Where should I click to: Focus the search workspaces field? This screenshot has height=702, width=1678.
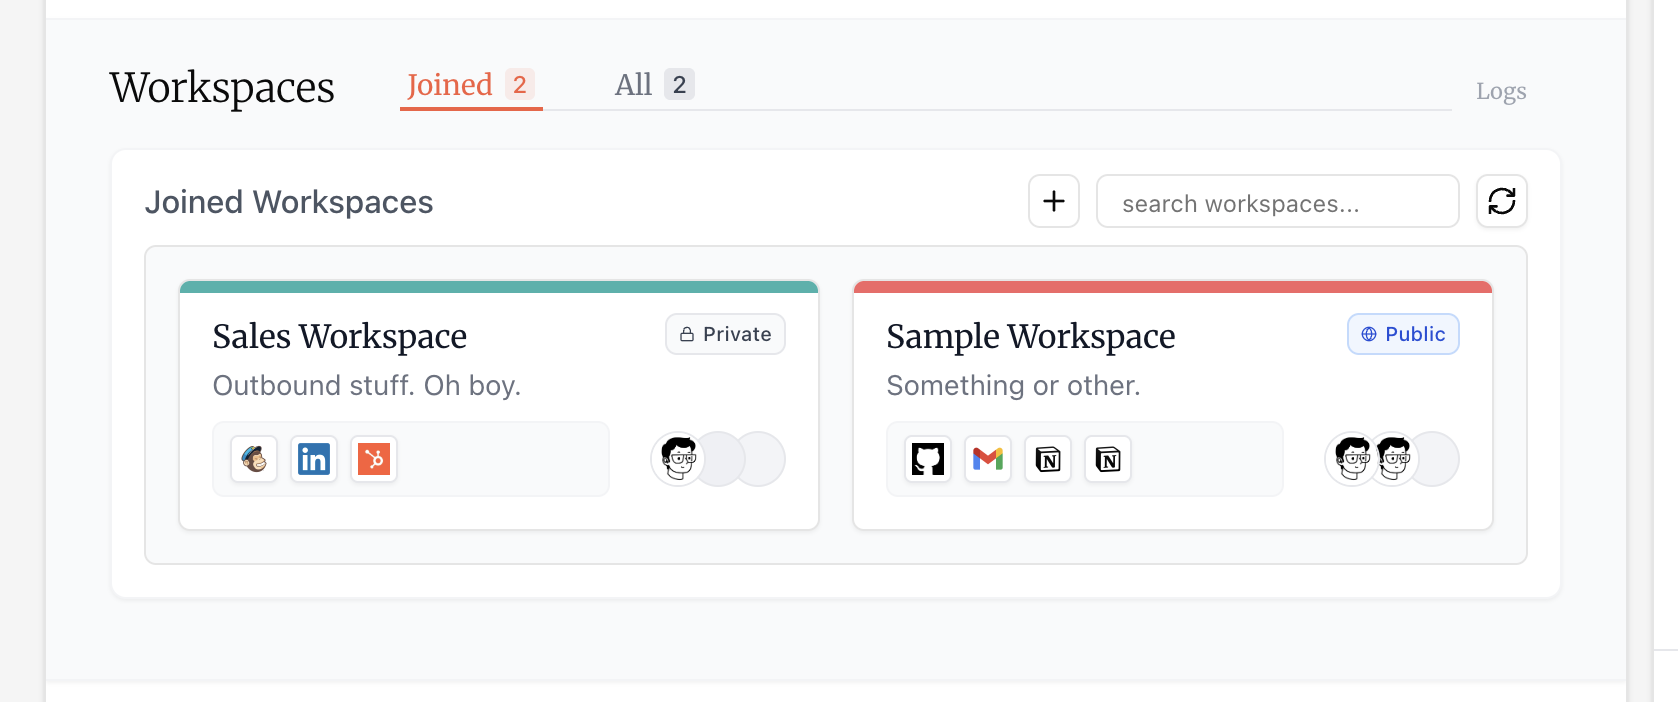pos(1277,203)
